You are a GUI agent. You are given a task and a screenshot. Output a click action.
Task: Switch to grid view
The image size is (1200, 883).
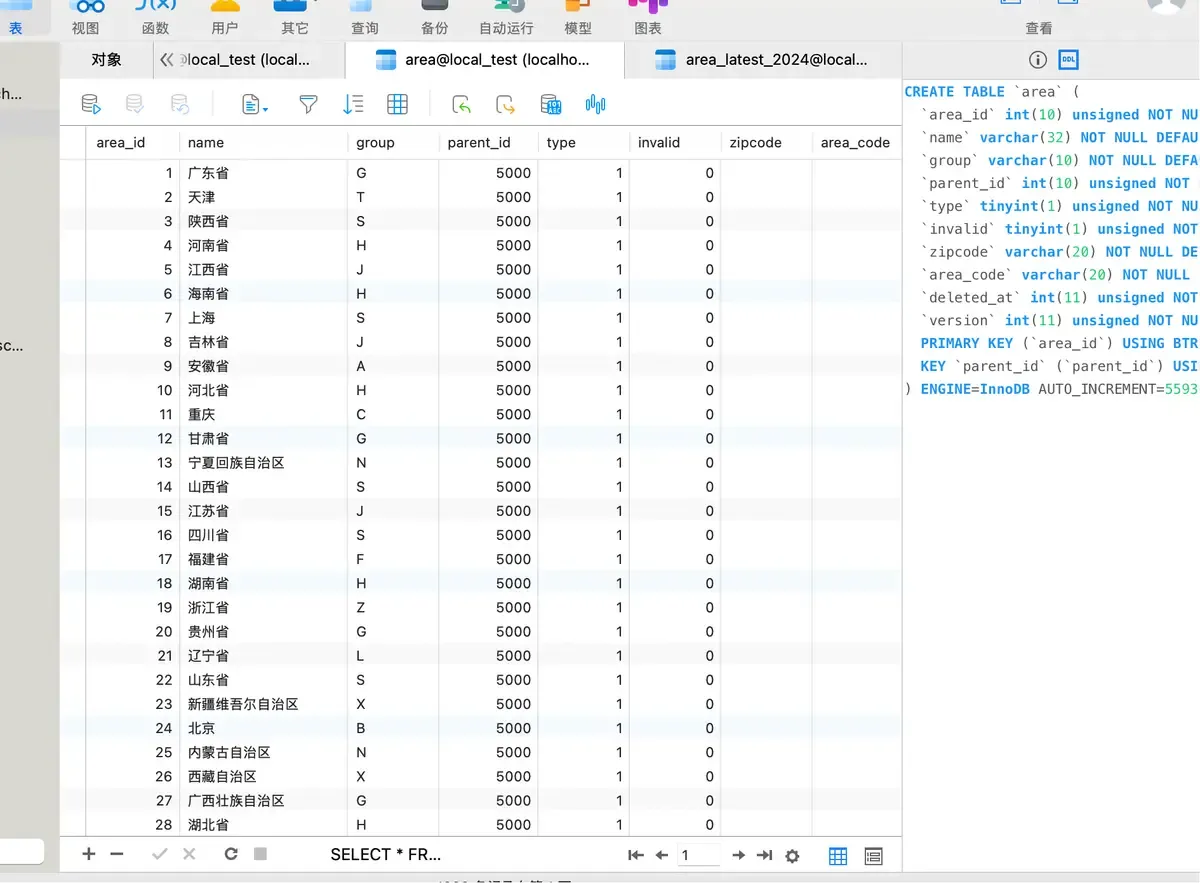[838, 856]
